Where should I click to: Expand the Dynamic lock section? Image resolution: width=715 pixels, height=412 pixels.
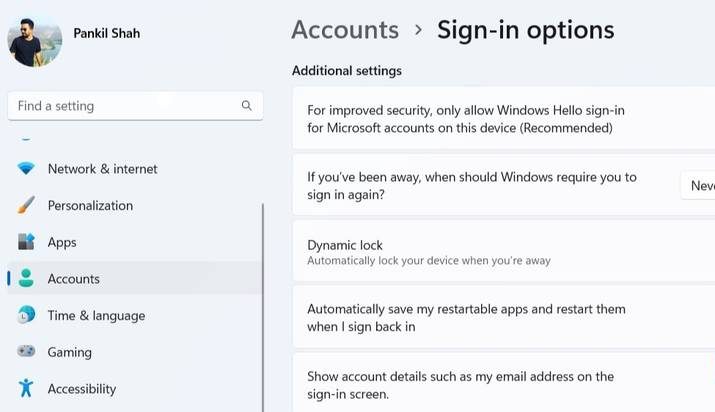[x=503, y=252]
